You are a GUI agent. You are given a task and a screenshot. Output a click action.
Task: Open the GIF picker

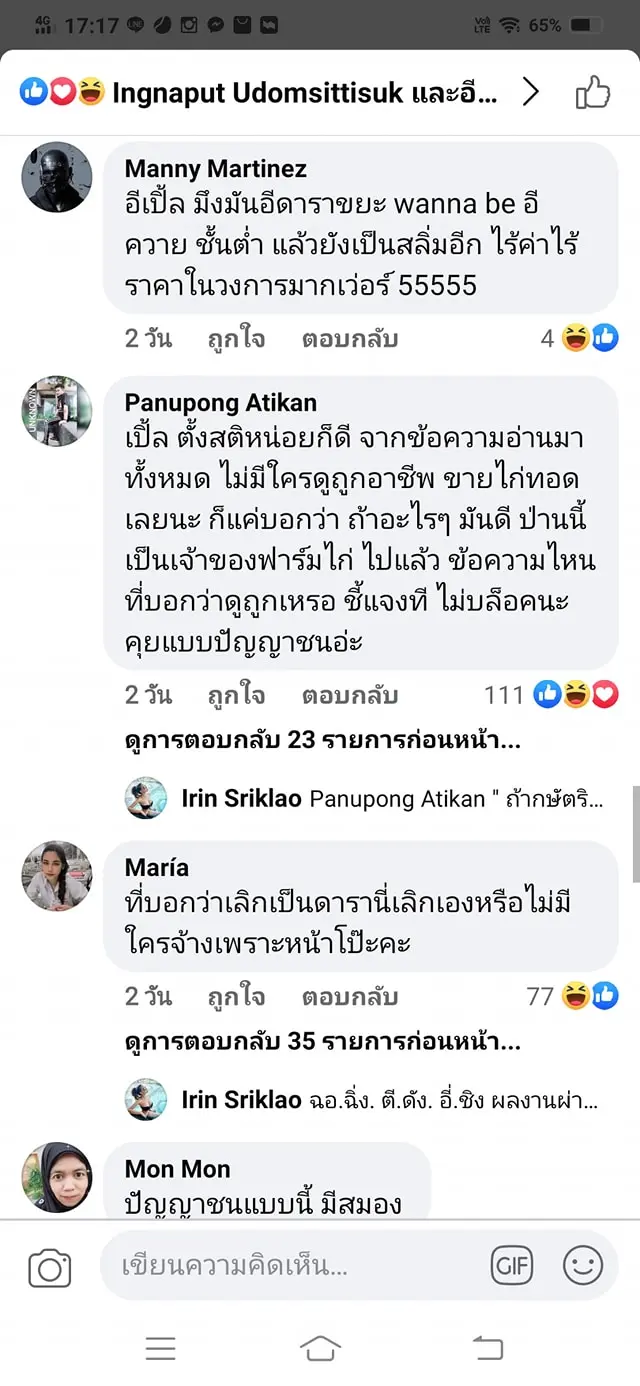(x=512, y=1266)
